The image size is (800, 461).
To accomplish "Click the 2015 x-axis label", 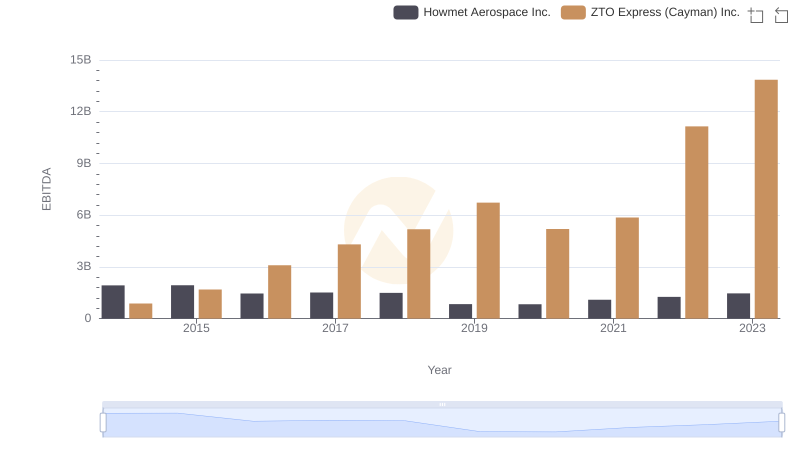I will [x=196, y=328].
